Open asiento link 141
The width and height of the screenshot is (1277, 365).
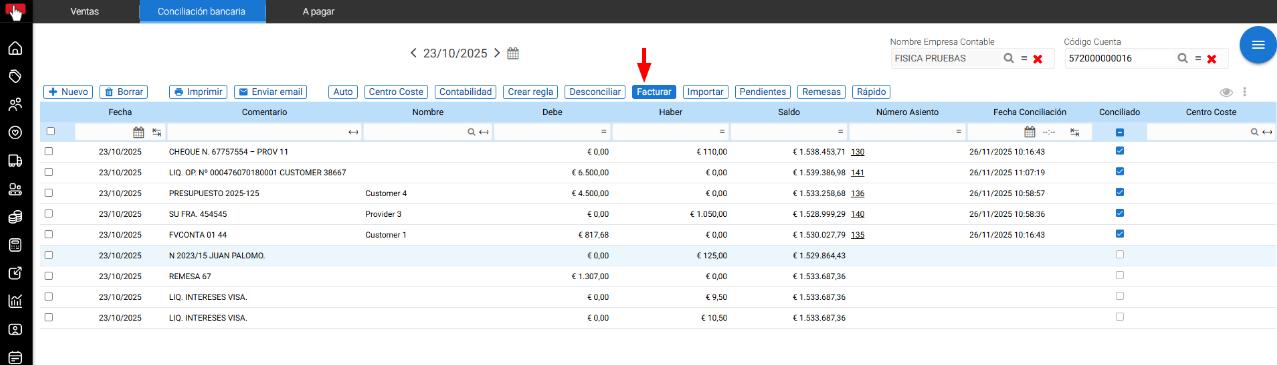pyautogui.click(x=857, y=172)
